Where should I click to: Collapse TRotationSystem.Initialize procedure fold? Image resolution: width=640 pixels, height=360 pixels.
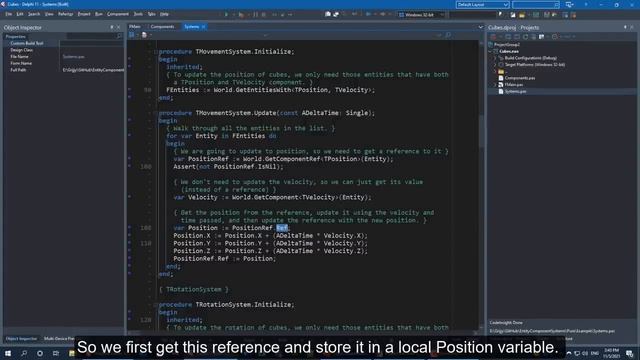156,305
